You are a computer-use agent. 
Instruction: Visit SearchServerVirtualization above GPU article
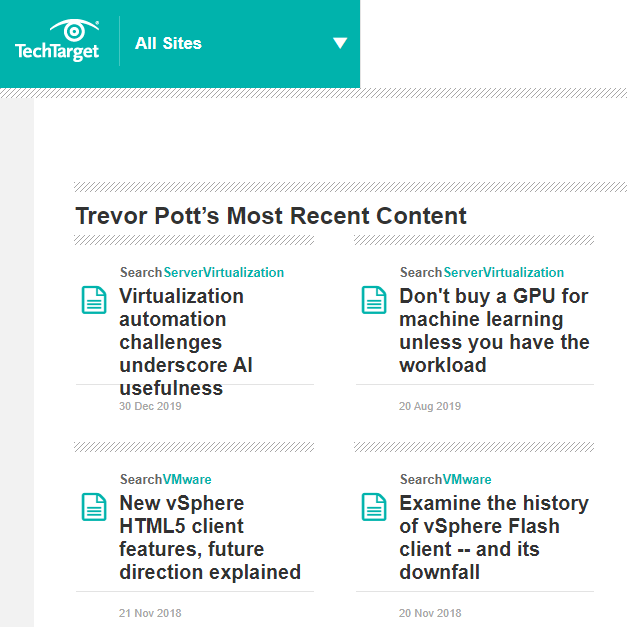click(482, 272)
